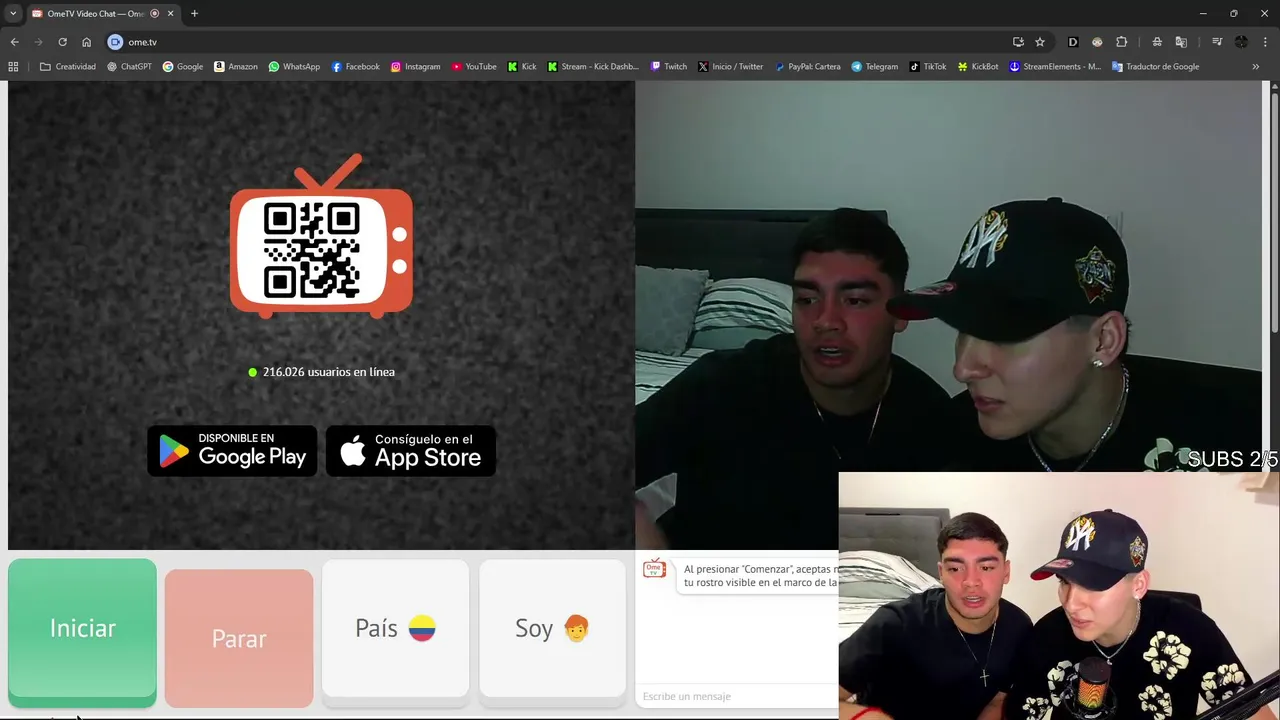Click the OmeTV QR code logo
Viewport: 1280px width, 720px height.
point(321,236)
